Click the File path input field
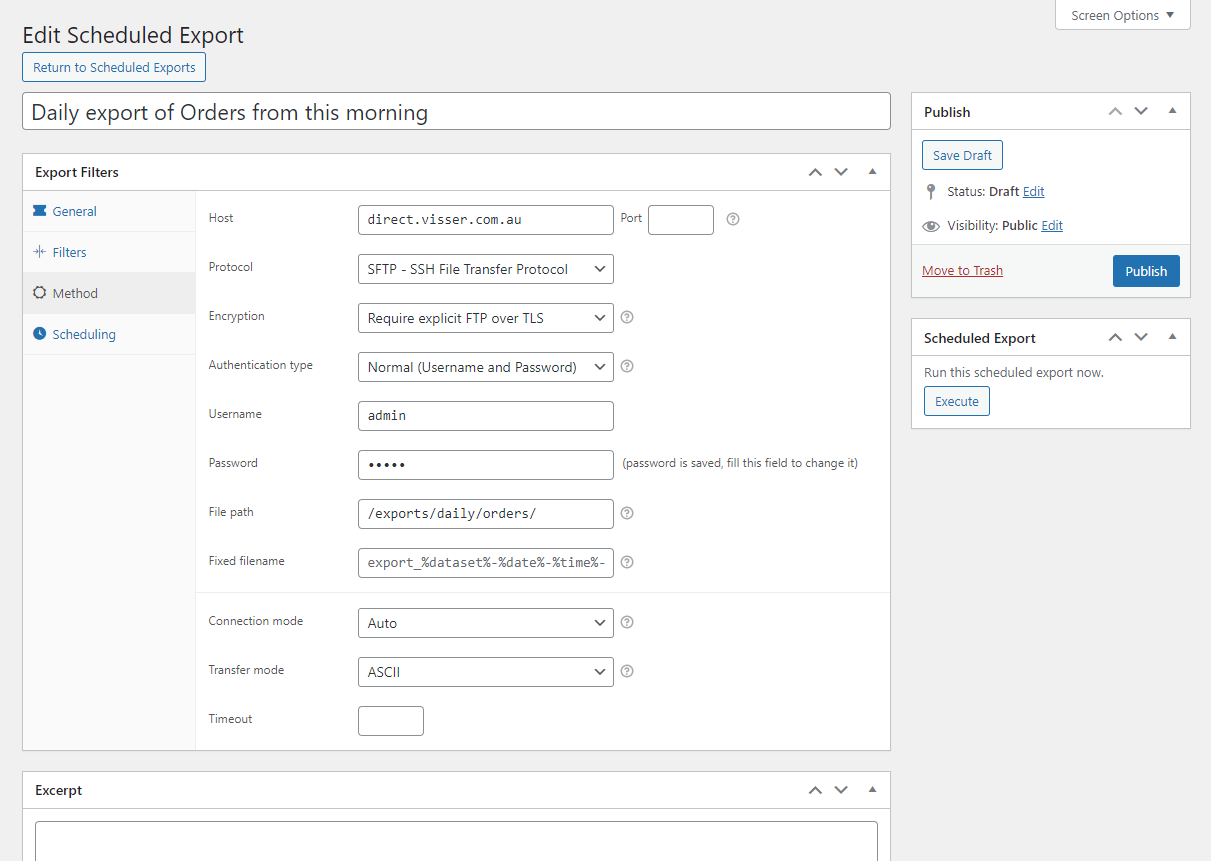This screenshot has width=1211, height=861. point(485,514)
